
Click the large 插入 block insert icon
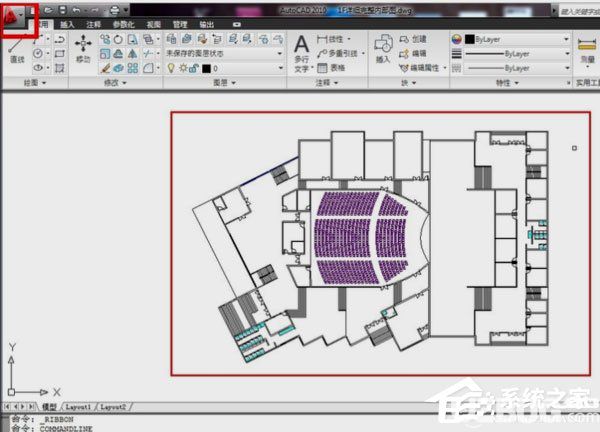click(x=383, y=48)
